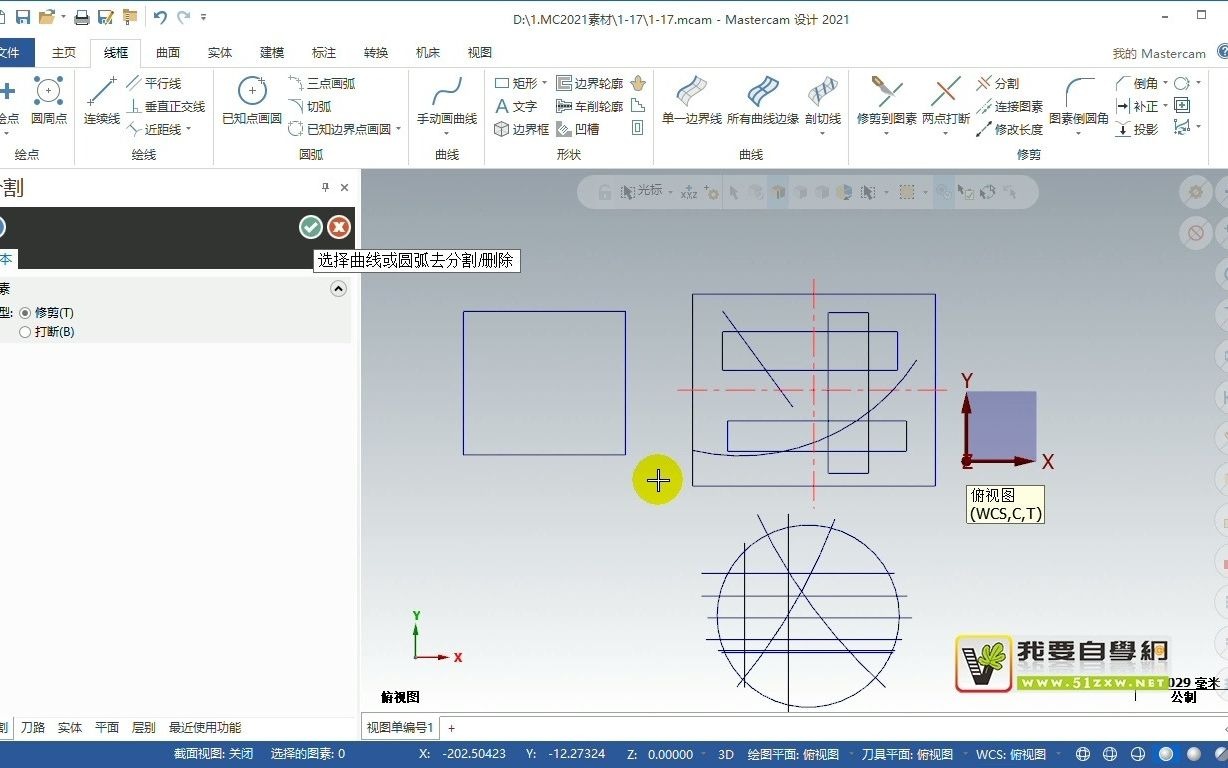The image size is (1228, 768).
Task: Select the 所有曲线边缘 all curve edges tool
Action: pyautogui.click(x=763, y=101)
